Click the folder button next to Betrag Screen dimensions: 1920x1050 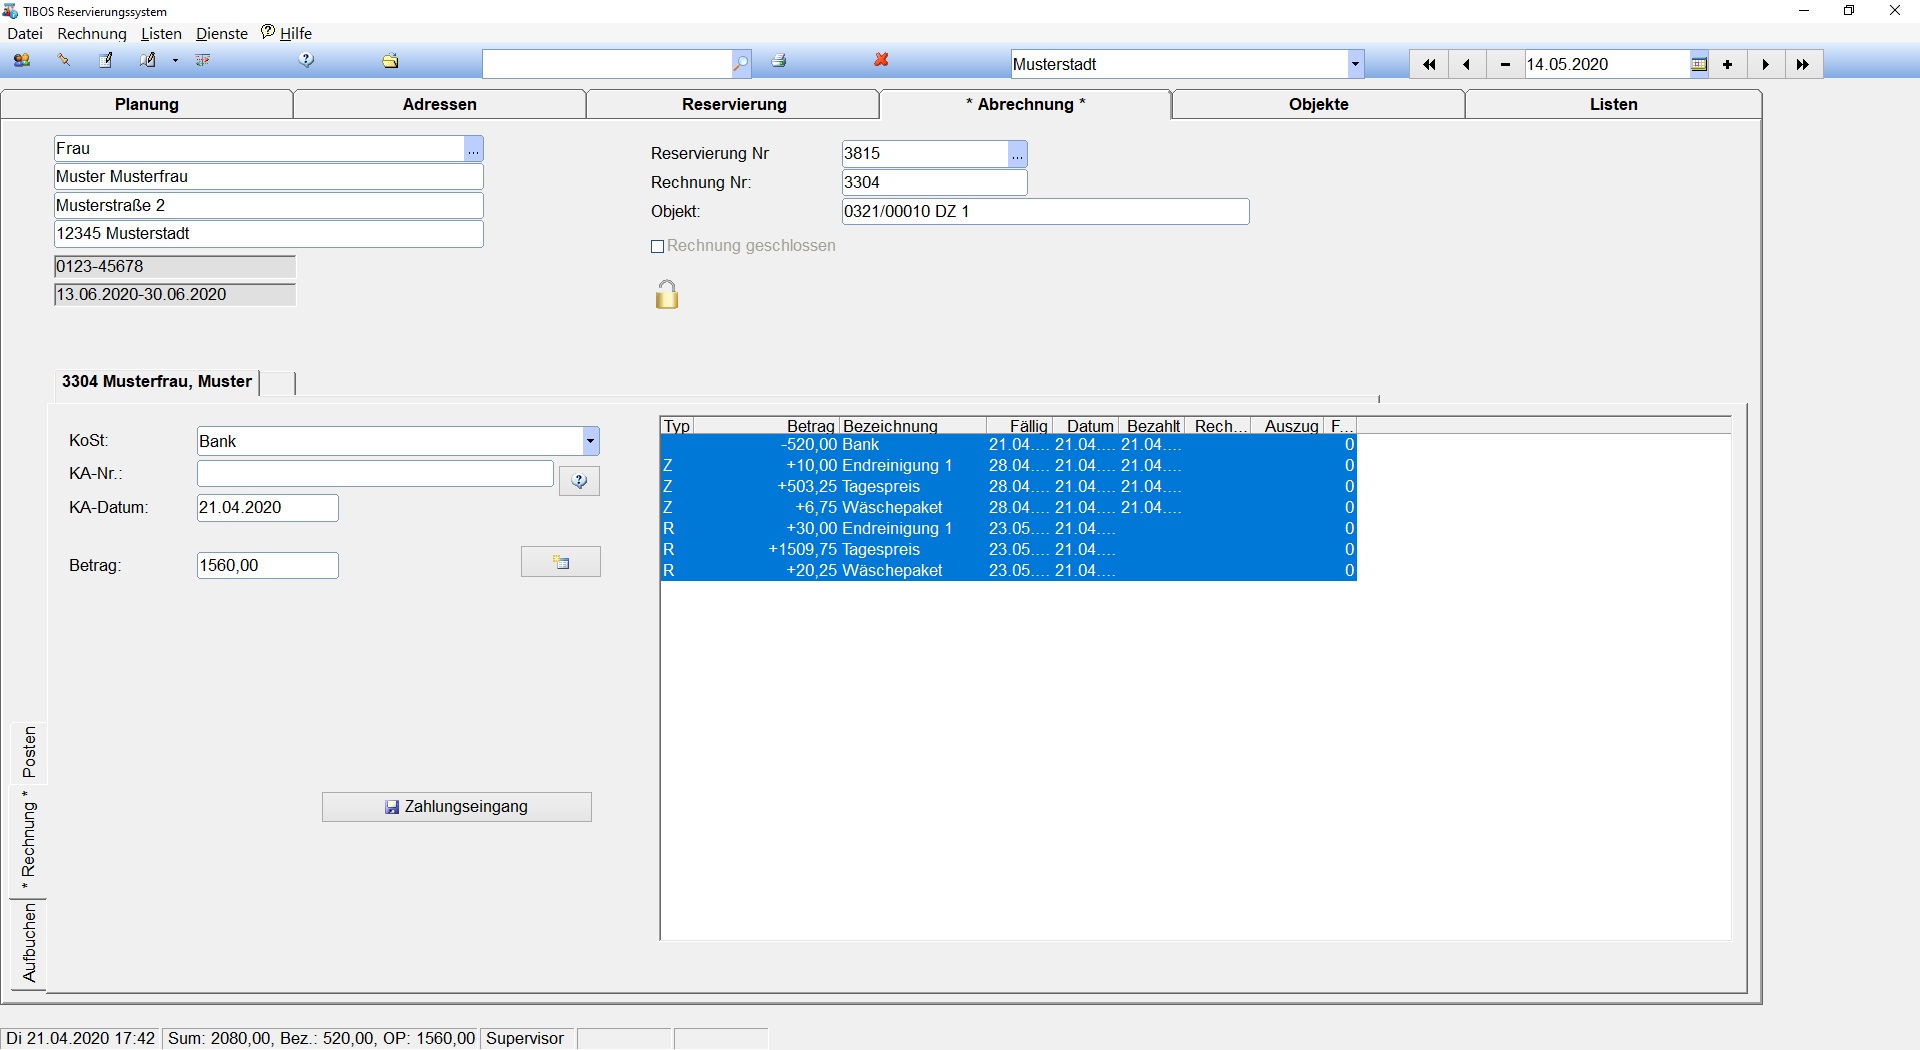(x=561, y=562)
